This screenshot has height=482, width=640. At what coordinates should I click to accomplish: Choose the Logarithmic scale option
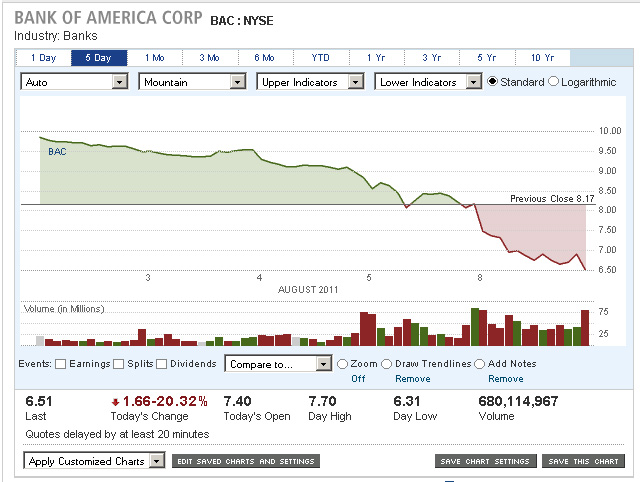point(553,82)
